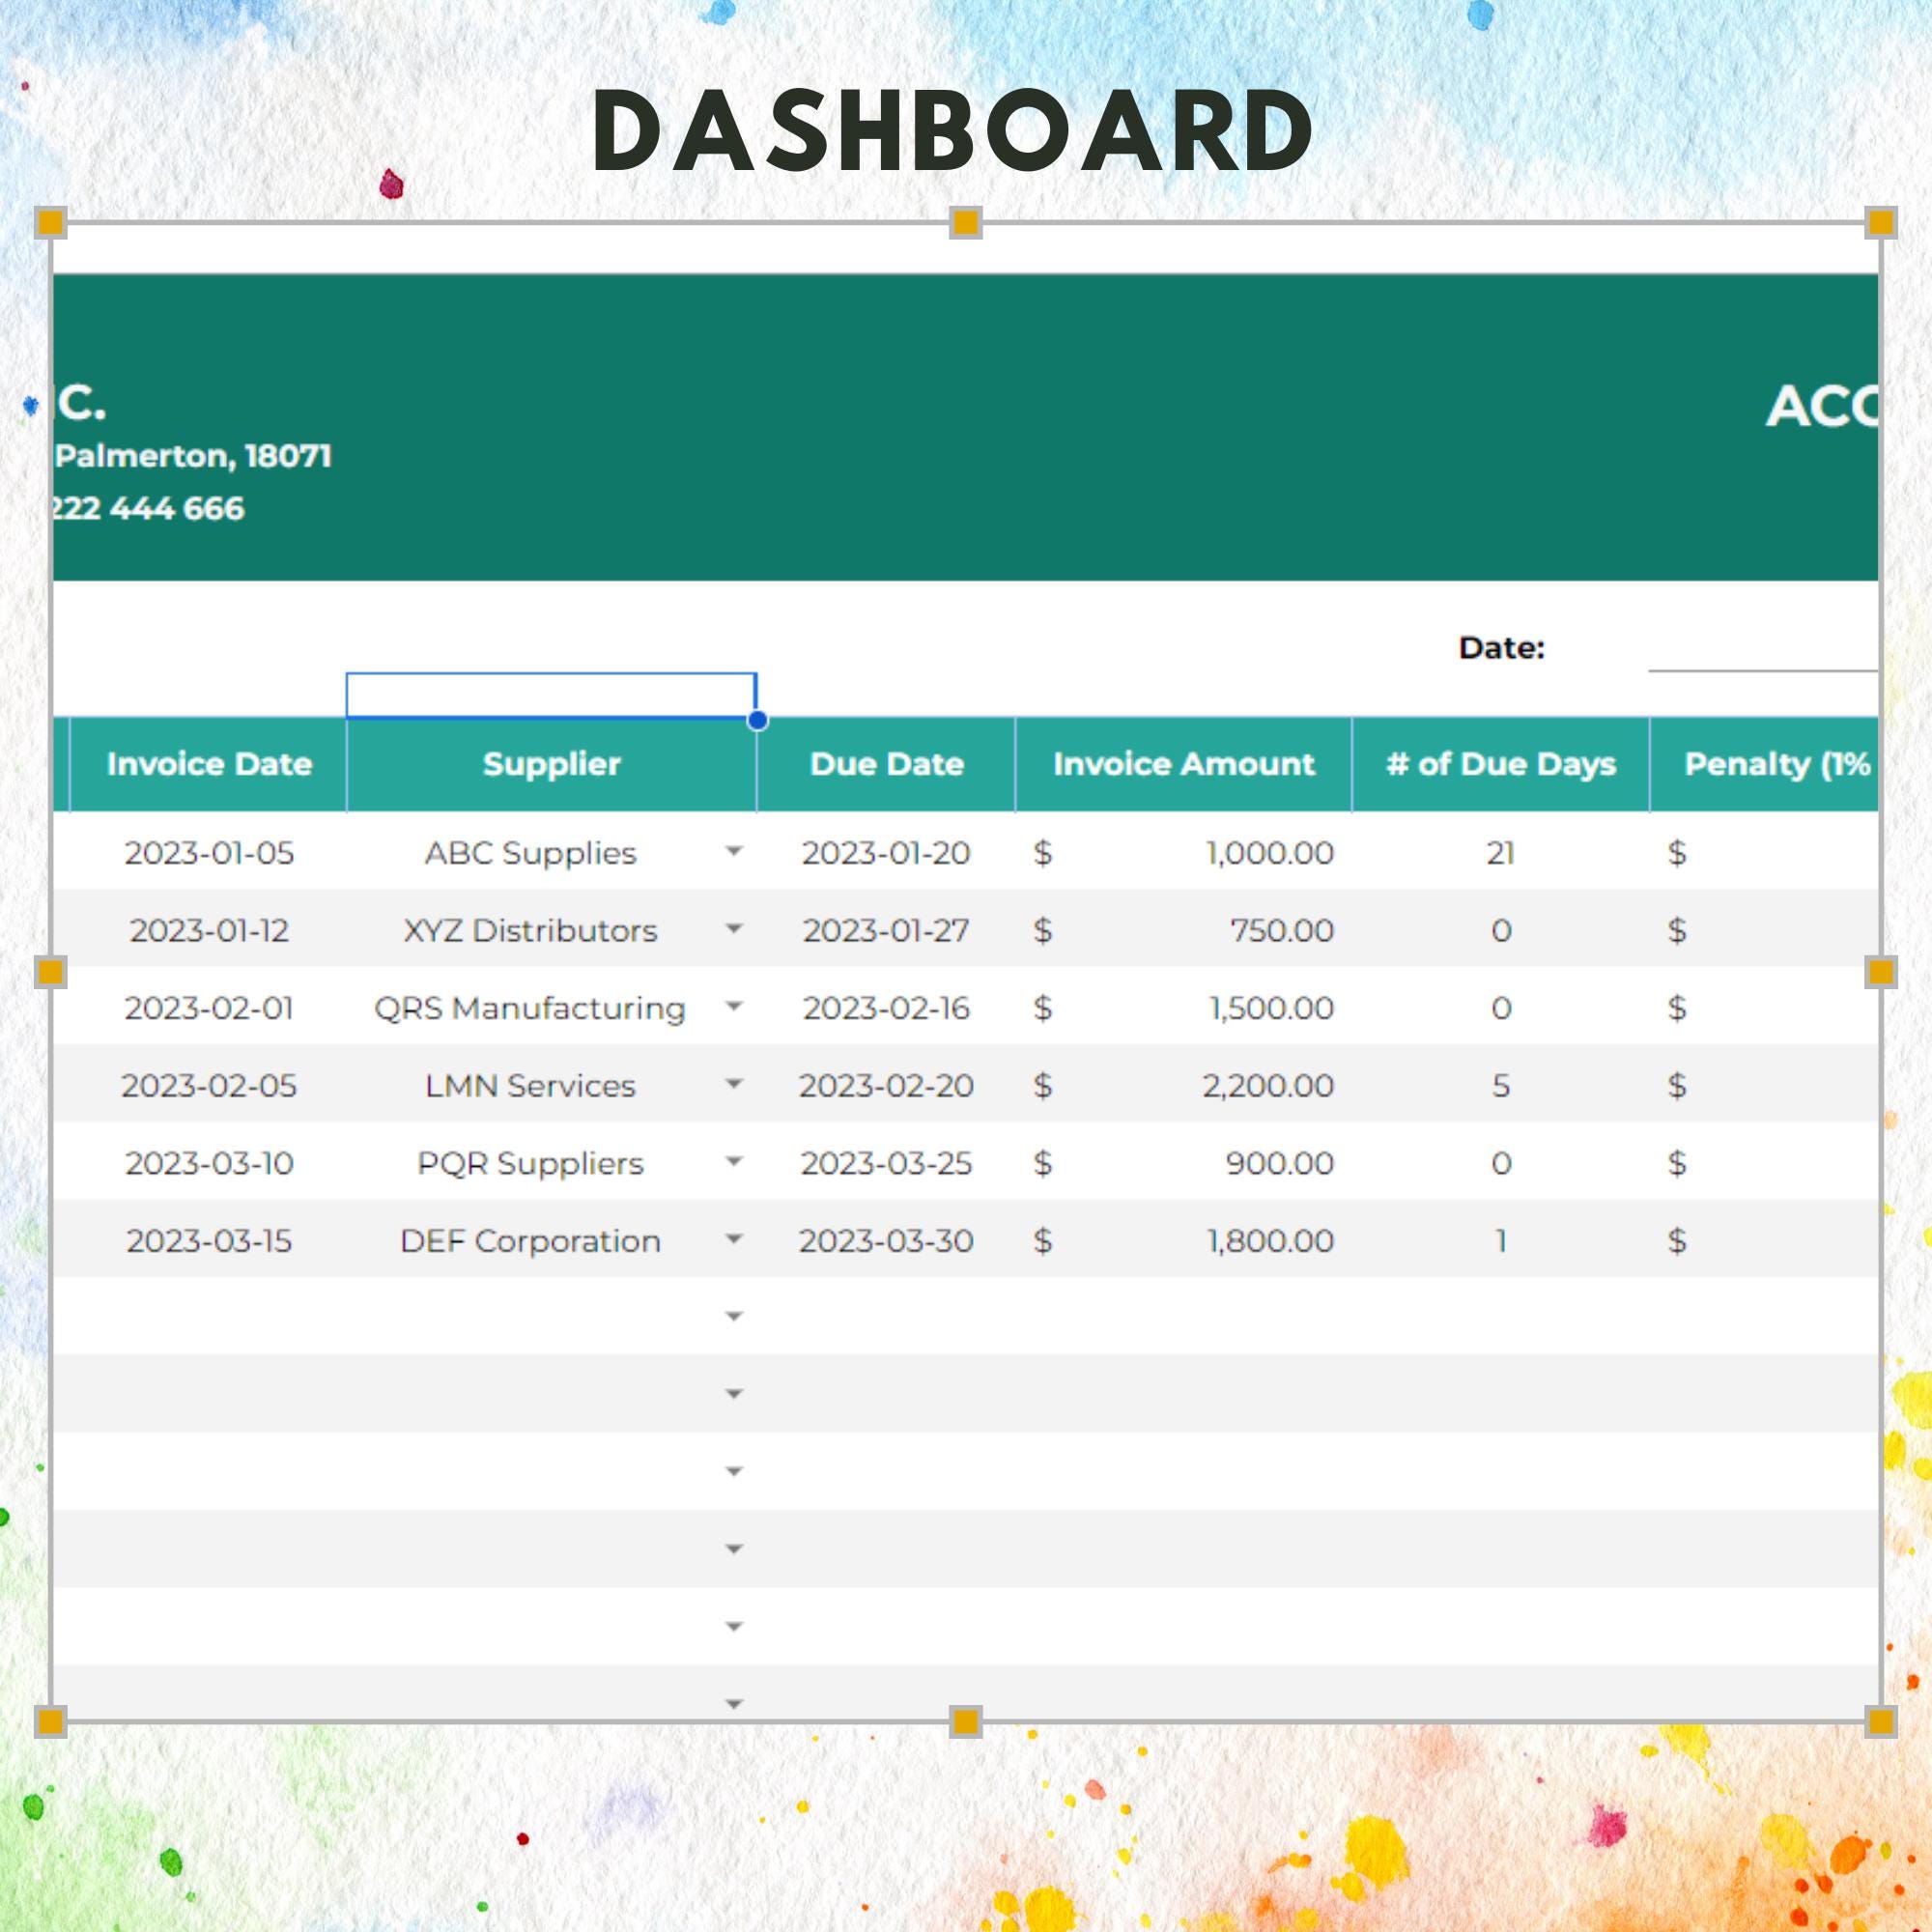Click the Penalty (1% column header

(1764, 764)
